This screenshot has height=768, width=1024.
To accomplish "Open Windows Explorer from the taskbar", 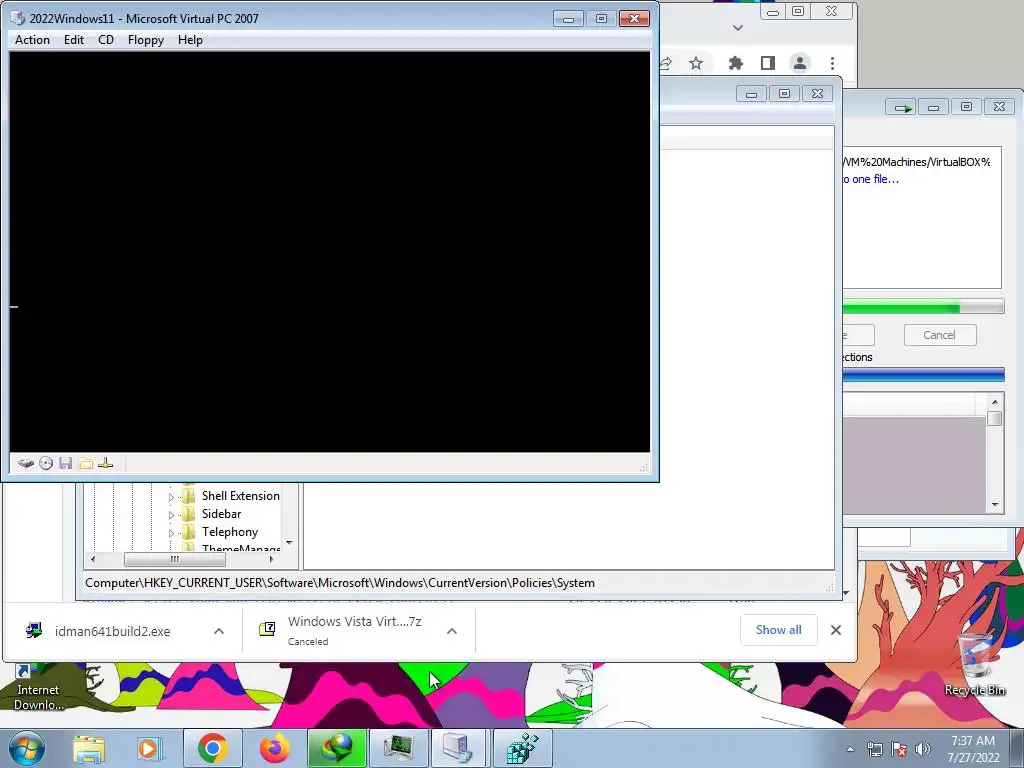I will (x=89, y=748).
